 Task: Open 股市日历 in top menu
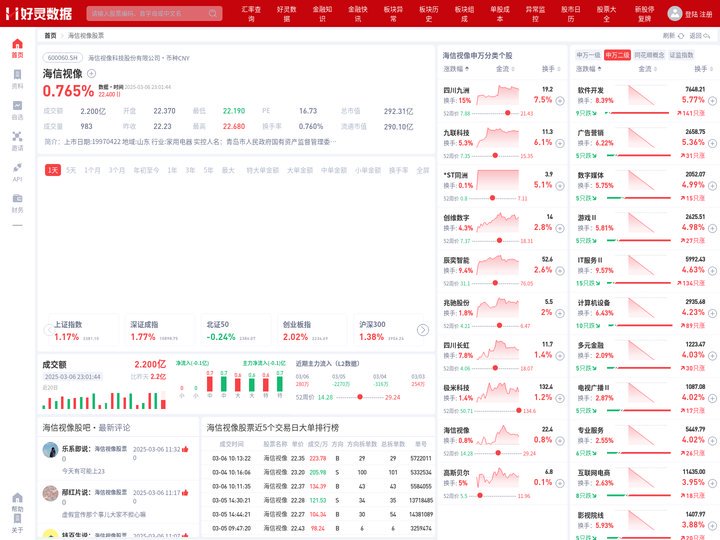pyautogui.click(x=570, y=14)
